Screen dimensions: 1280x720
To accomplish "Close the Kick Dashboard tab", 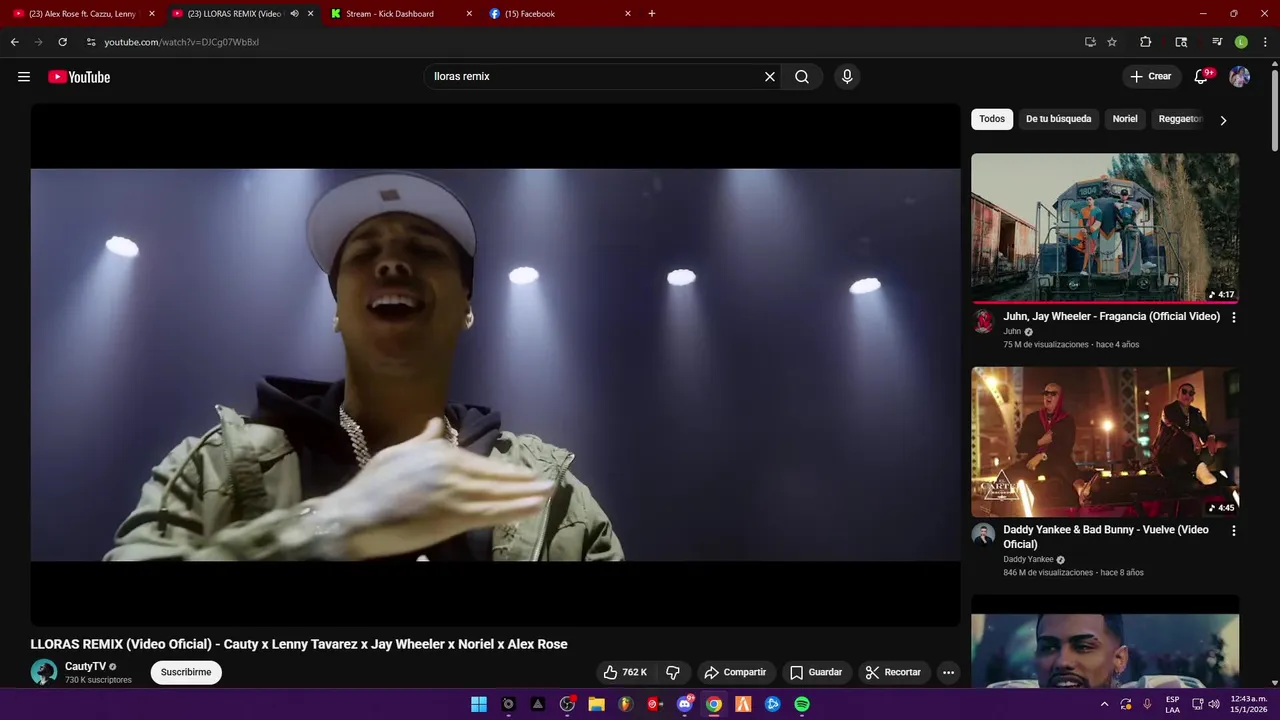I will tap(469, 14).
